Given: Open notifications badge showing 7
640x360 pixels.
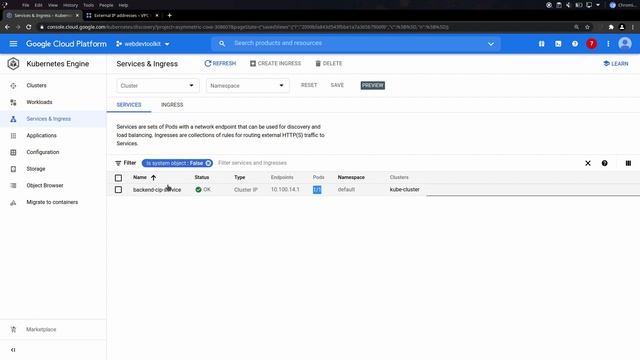Looking at the screenshot, I should click(x=591, y=44).
